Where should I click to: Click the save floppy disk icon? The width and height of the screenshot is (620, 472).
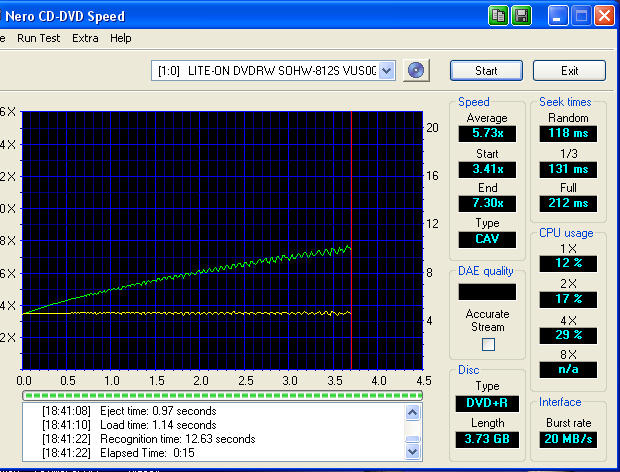point(521,16)
